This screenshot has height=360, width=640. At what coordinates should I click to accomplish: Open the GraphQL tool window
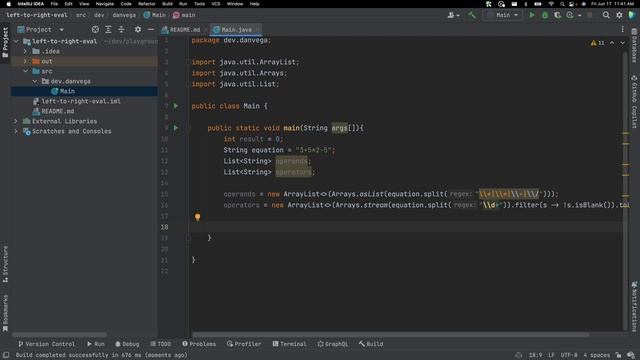point(332,344)
